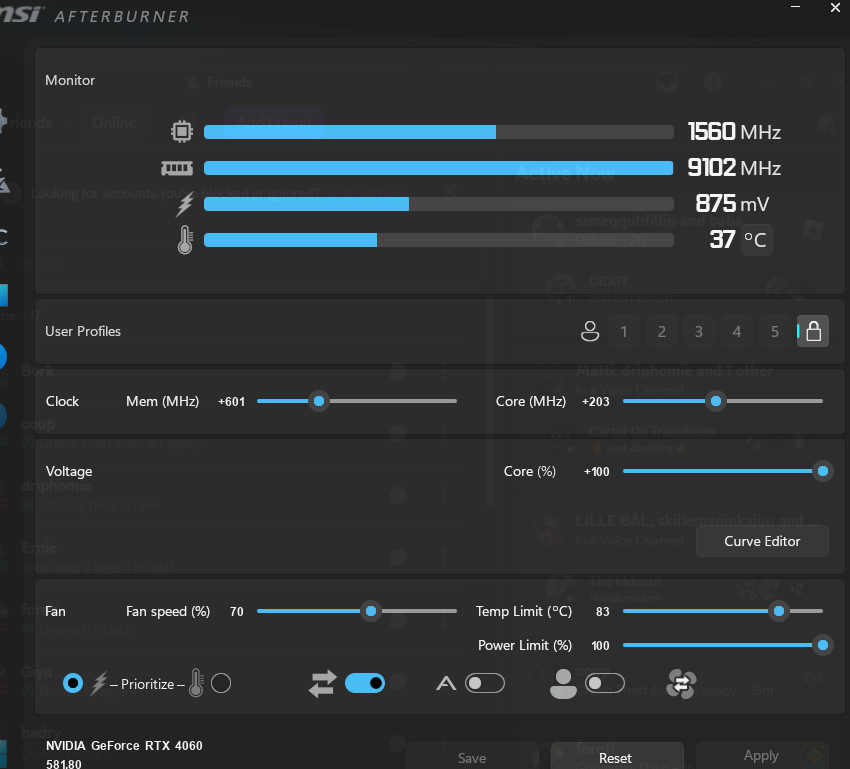This screenshot has height=769, width=850.
Task: Click the +203 core clock value
Action: coord(595,402)
